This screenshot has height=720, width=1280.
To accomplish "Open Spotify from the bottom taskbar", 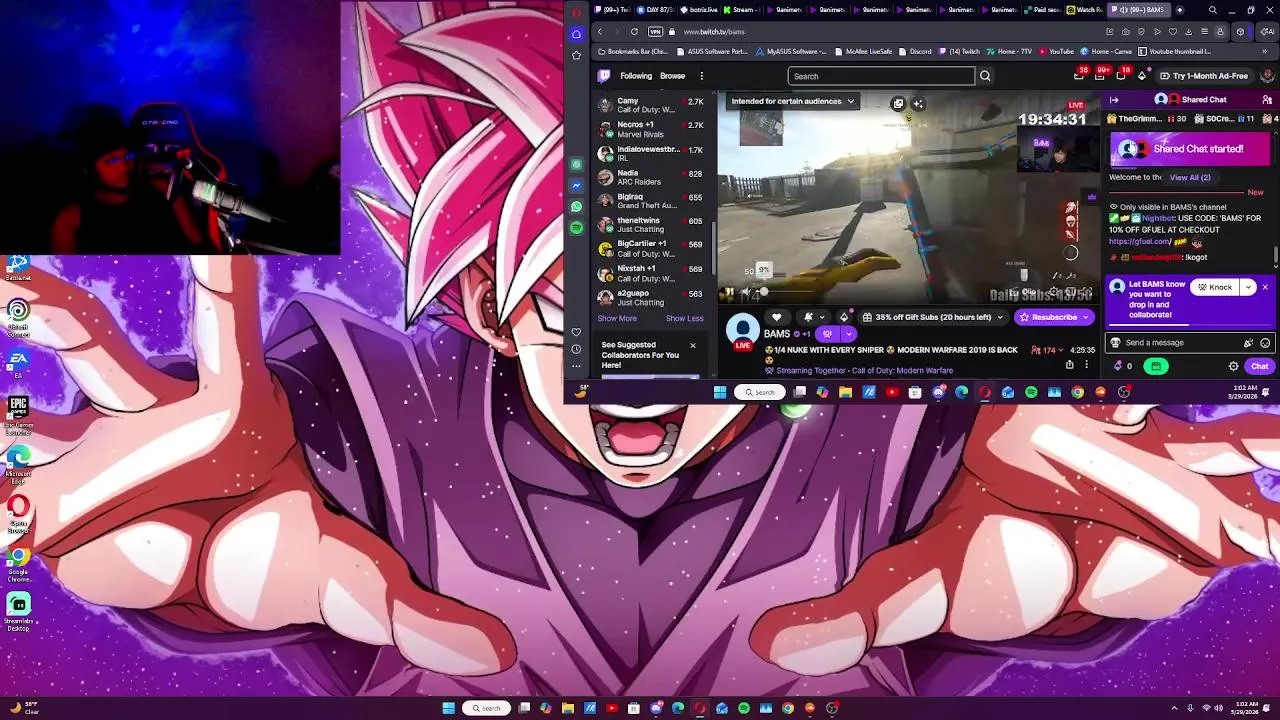I will tap(744, 708).
